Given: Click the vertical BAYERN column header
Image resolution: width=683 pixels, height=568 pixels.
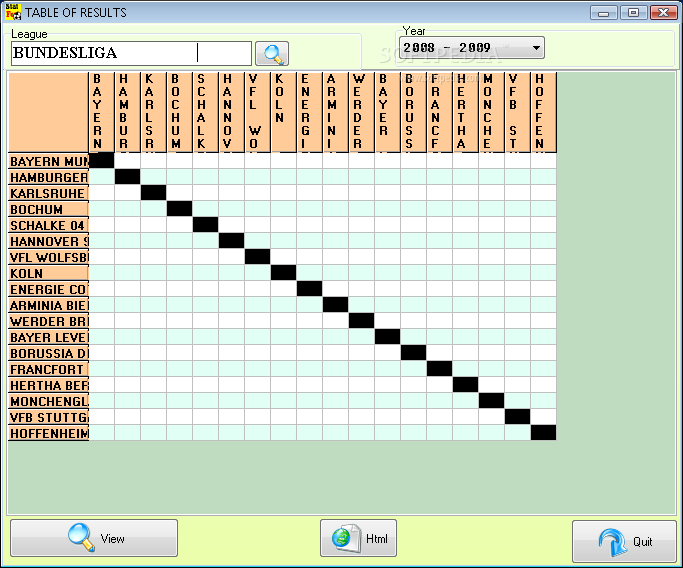Looking at the screenshot, I should pyautogui.click(x=101, y=112).
